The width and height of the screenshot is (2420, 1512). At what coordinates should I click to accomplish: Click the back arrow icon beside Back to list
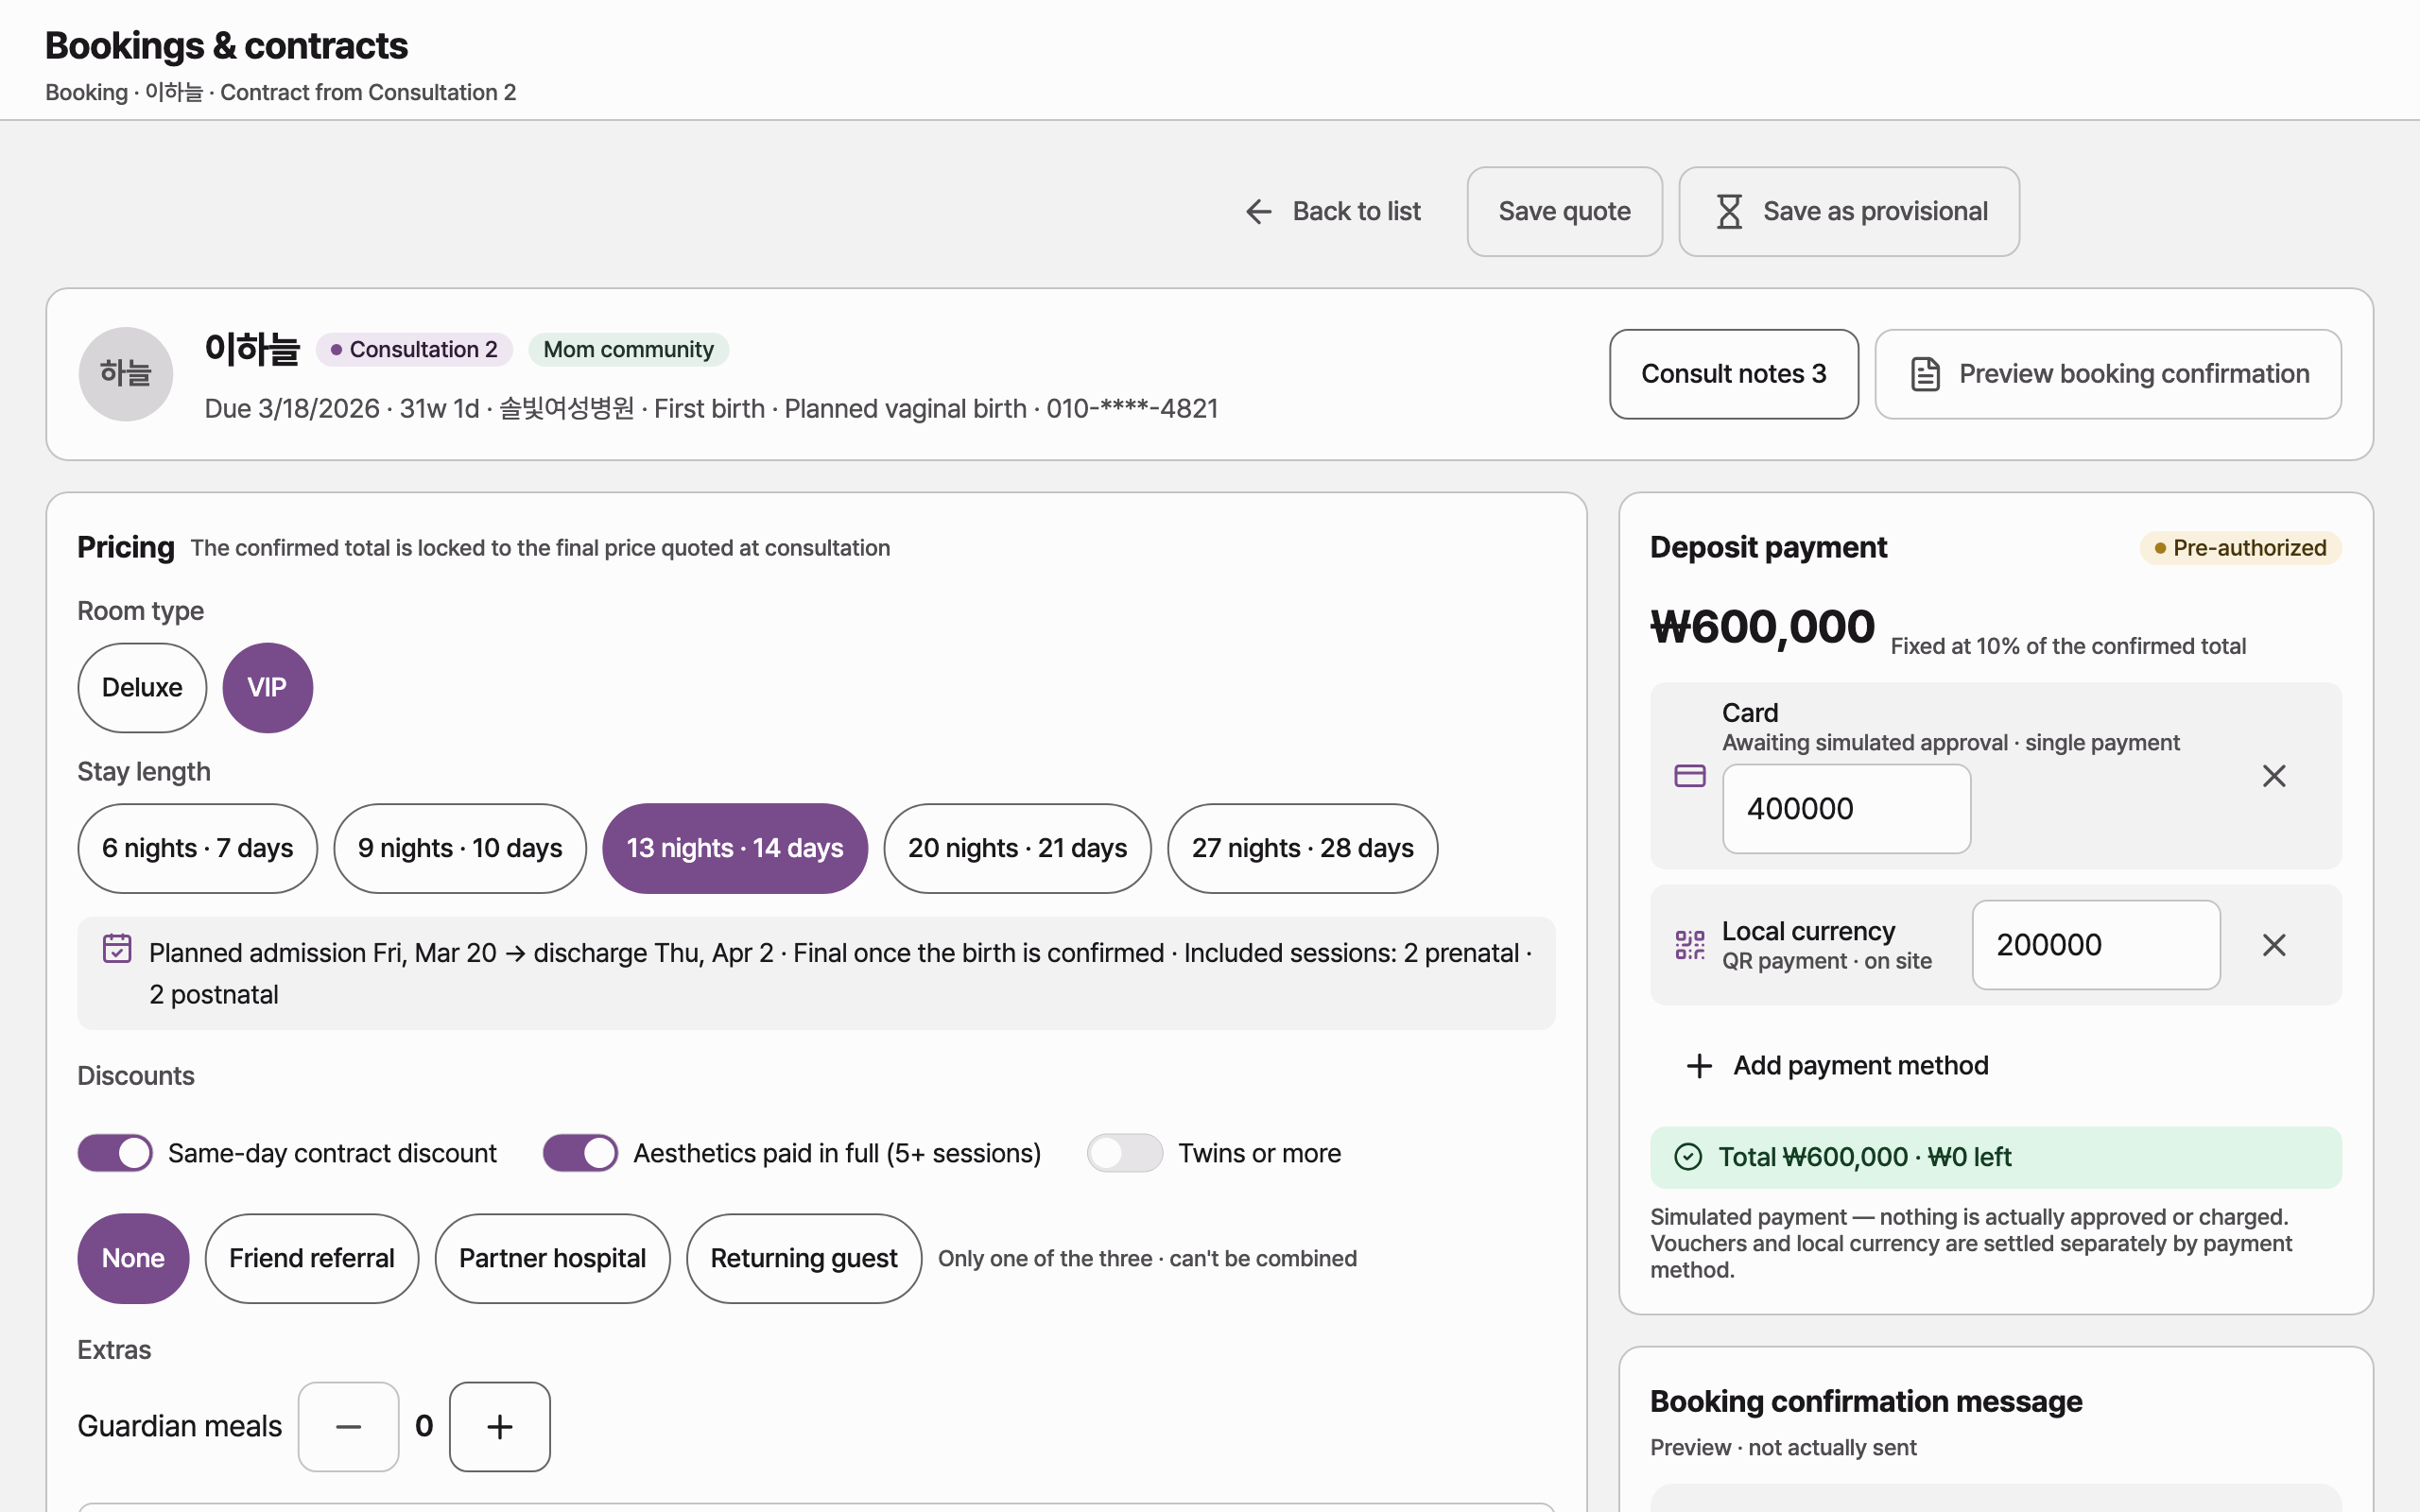1258,211
